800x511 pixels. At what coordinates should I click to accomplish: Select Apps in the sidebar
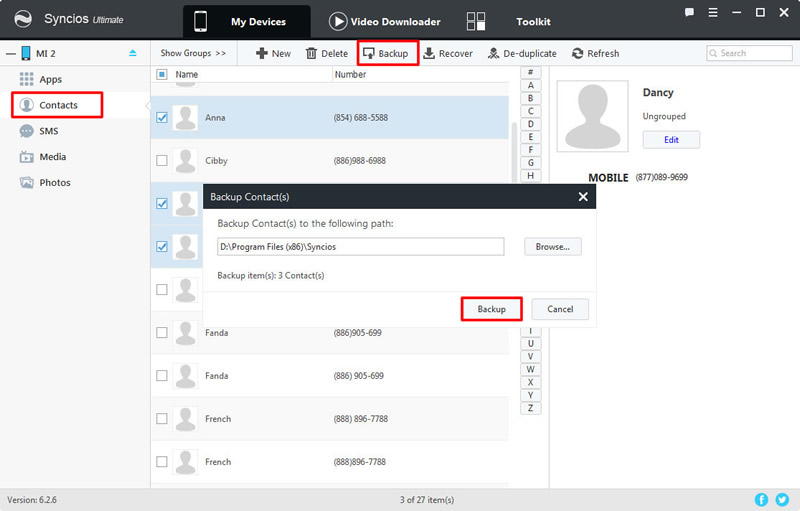click(x=41, y=79)
